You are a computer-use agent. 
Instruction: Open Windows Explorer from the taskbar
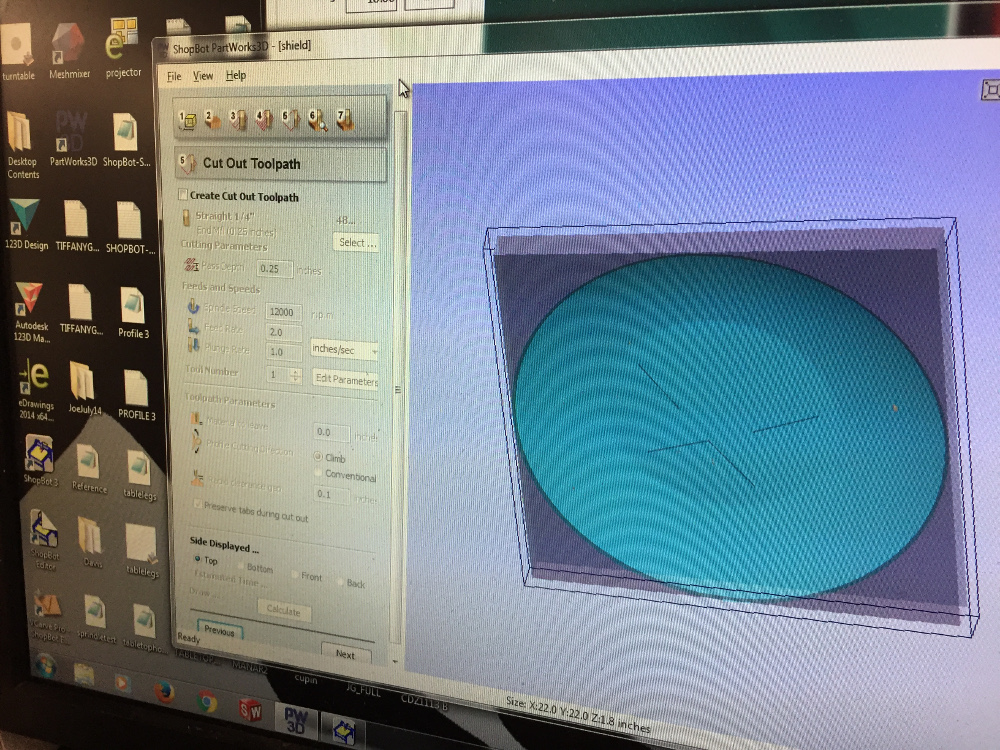point(83,674)
